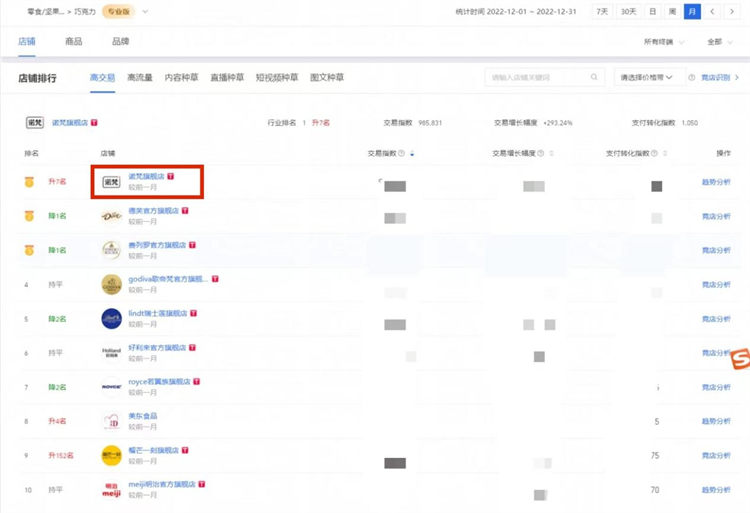Image resolution: width=750 pixels, height=513 pixels.
Task: Open the 所有终端 dropdown
Action: pos(661,42)
